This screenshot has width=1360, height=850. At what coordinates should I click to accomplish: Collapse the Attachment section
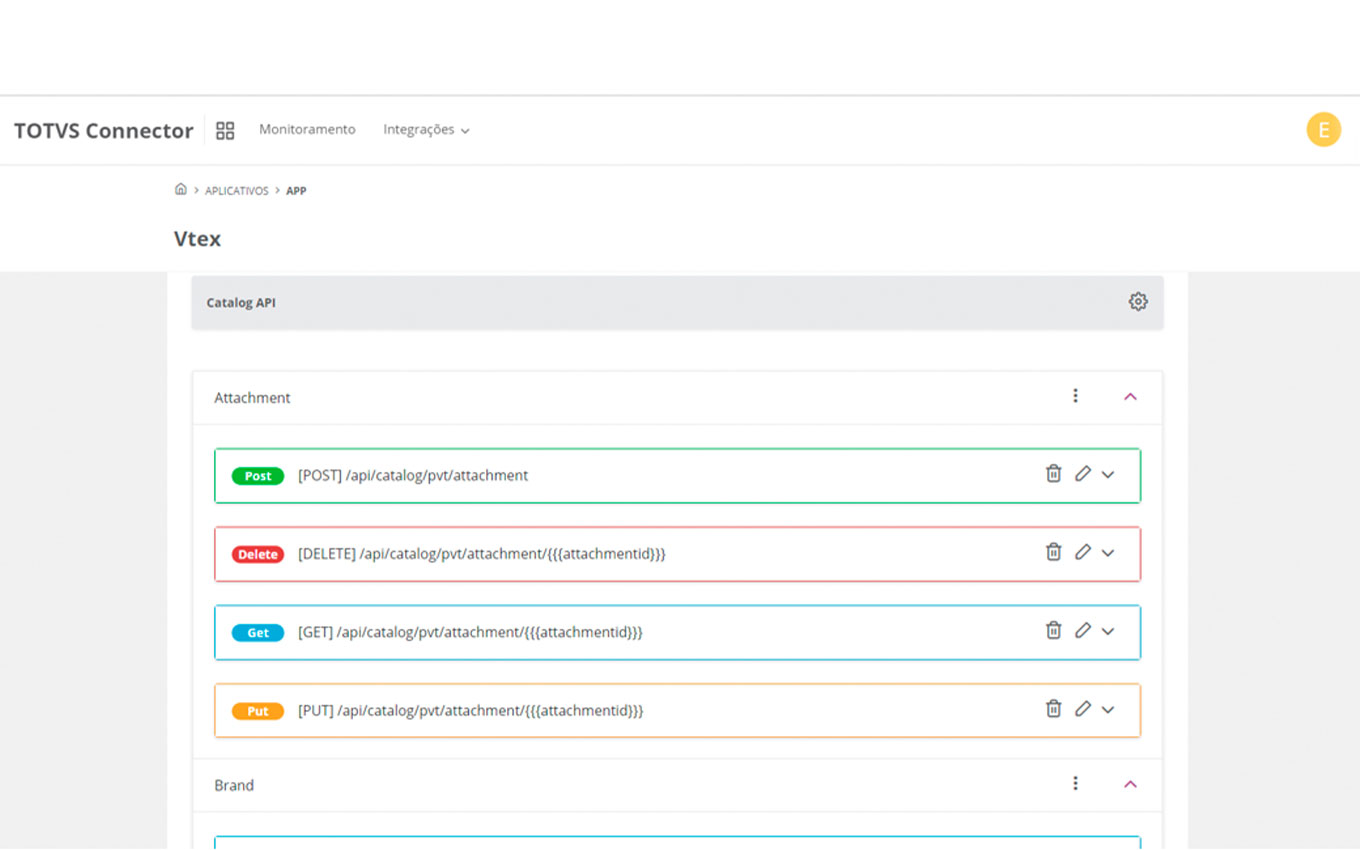[x=1130, y=397]
